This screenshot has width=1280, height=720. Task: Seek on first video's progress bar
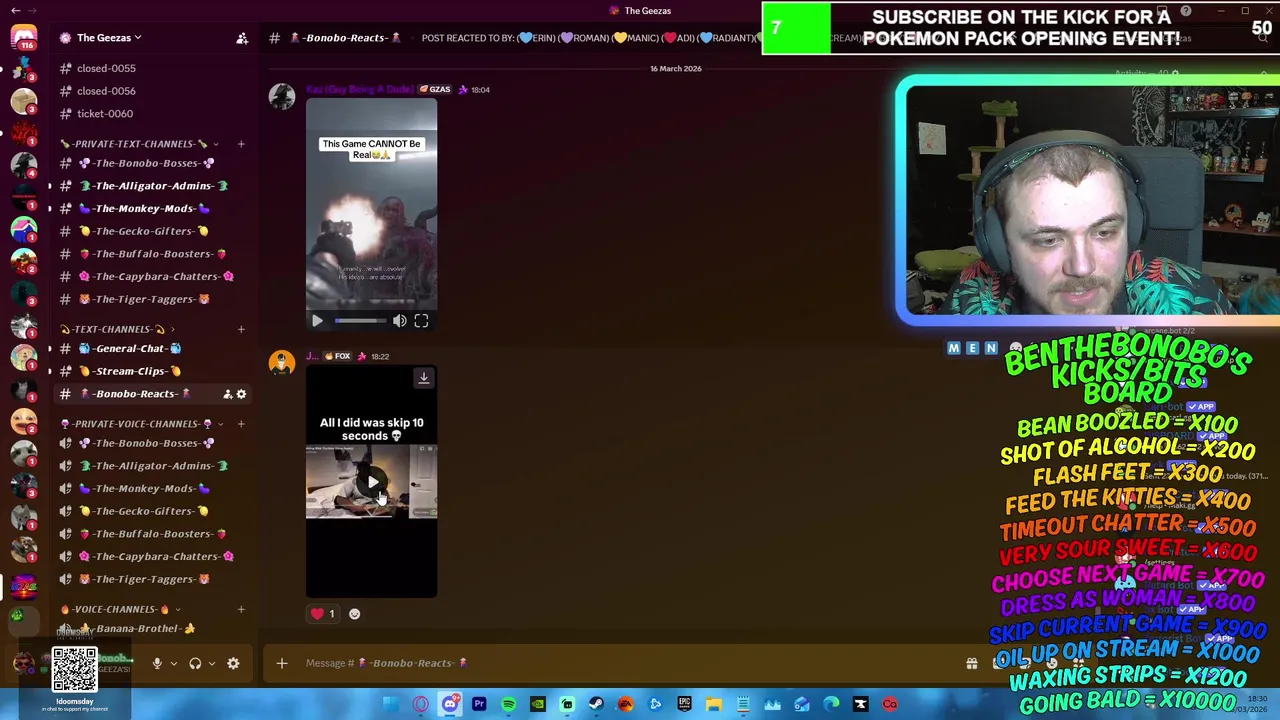coord(361,321)
